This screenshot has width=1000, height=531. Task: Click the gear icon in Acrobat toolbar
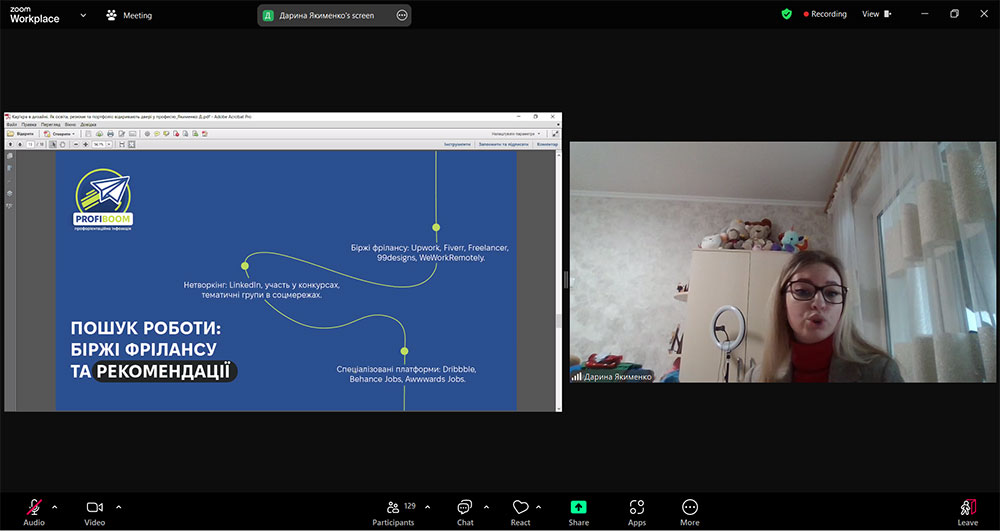147,134
